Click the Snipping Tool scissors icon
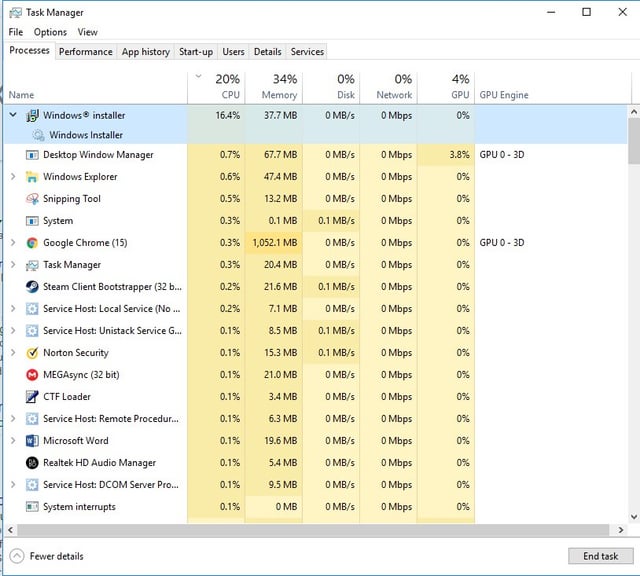The width and height of the screenshot is (640, 576). [x=32, y=199]
